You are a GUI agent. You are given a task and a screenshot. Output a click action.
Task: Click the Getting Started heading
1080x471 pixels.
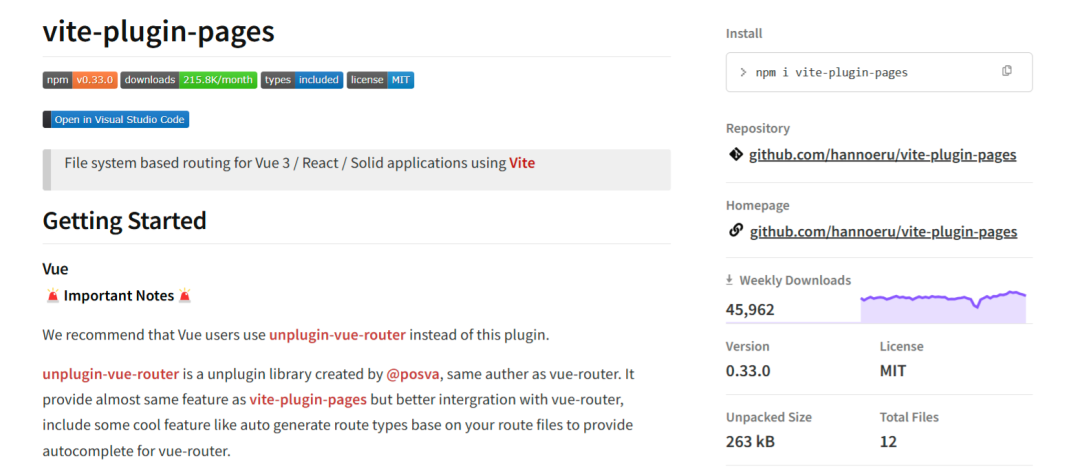point(125,220)
